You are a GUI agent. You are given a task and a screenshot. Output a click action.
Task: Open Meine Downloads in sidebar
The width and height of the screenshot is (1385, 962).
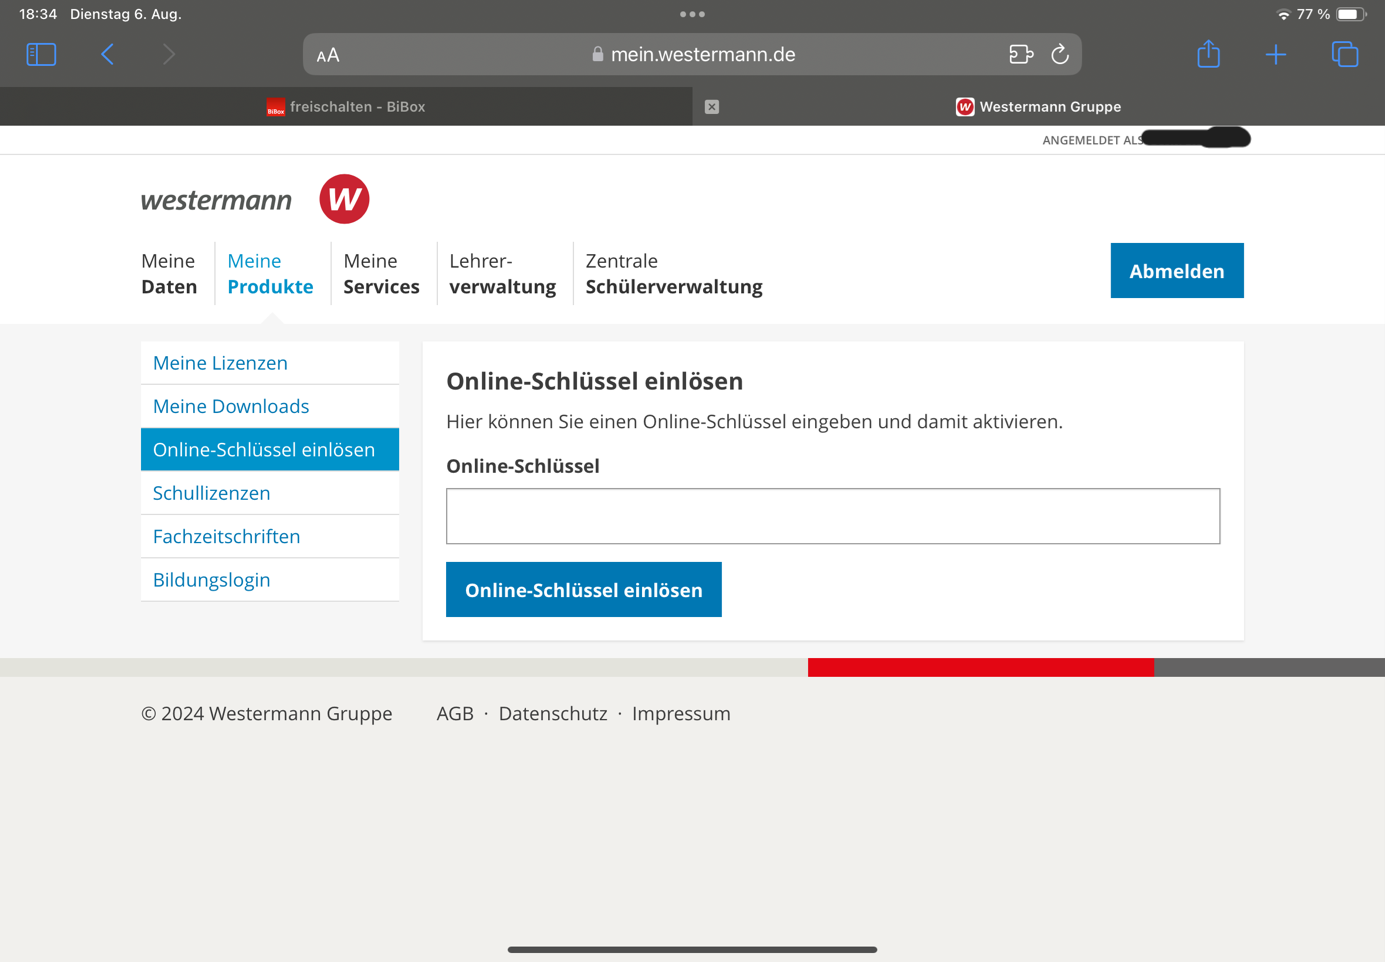tap(270, 406)
